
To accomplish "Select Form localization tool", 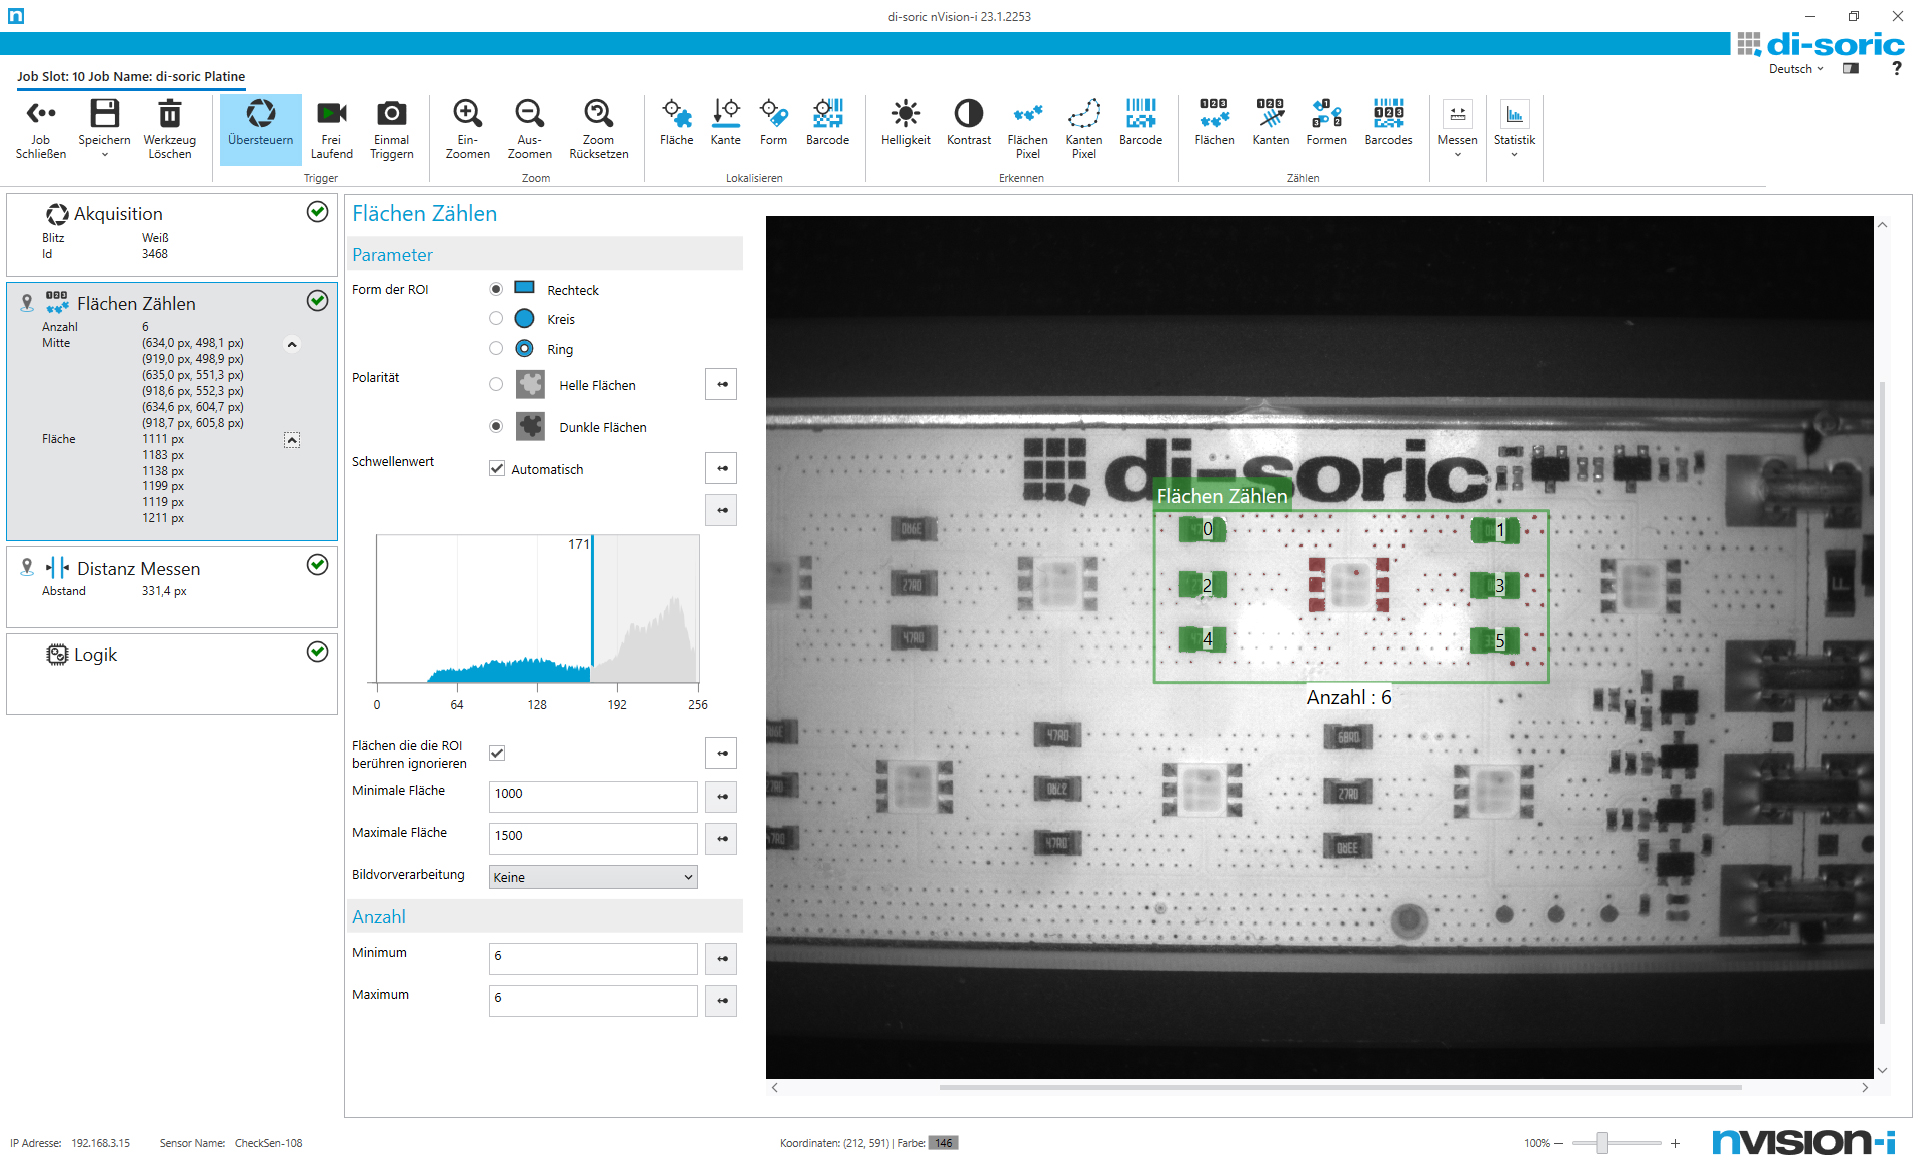I will pos(773,122).
